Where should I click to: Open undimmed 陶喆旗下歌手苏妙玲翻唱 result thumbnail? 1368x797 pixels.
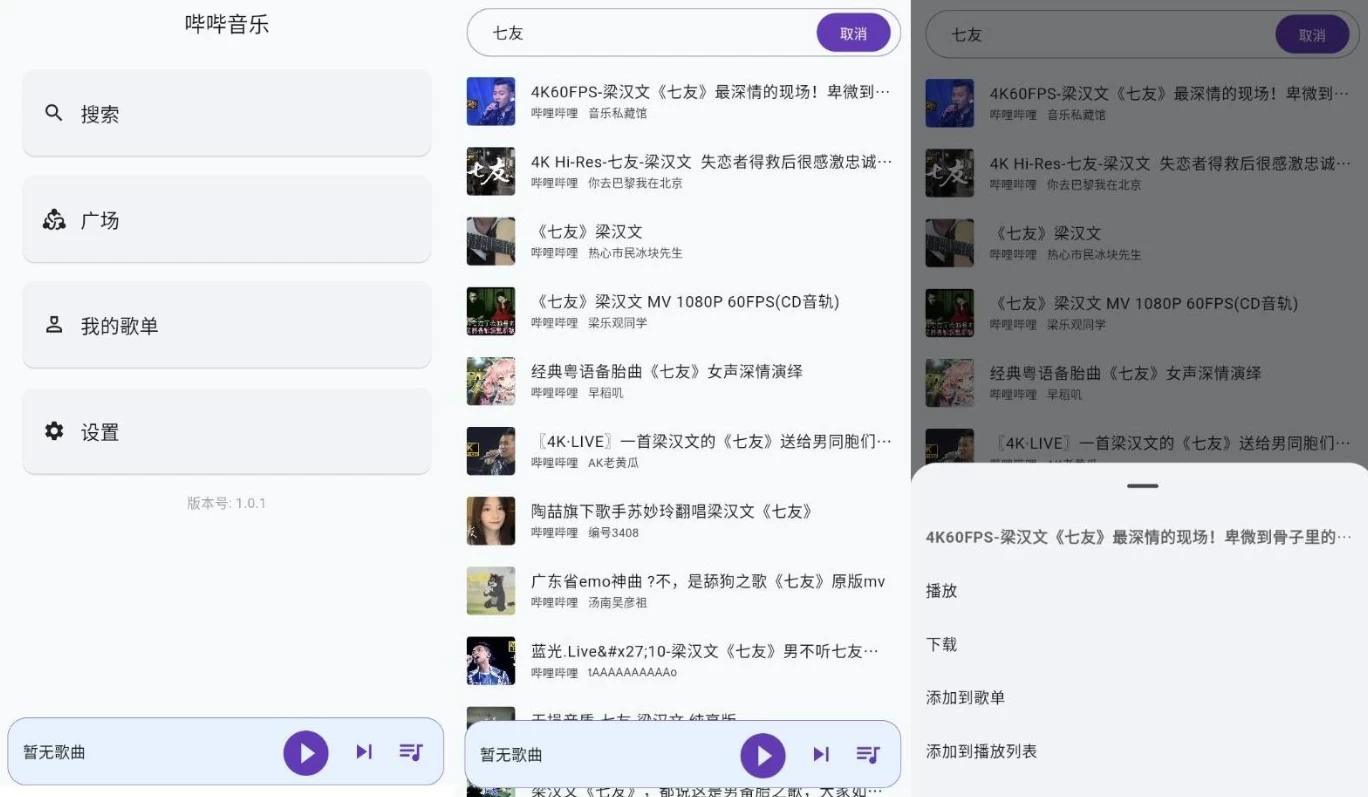coord(491,521)
